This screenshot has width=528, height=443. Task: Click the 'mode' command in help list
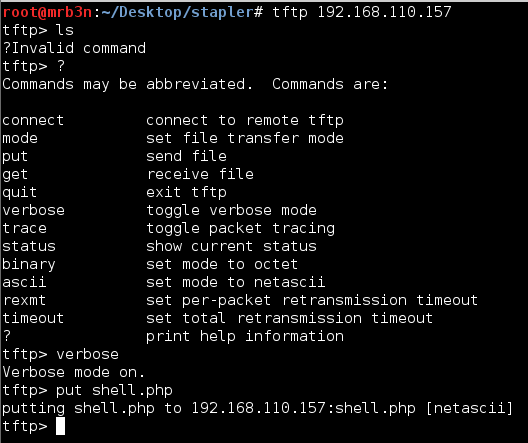pos(20,138)
